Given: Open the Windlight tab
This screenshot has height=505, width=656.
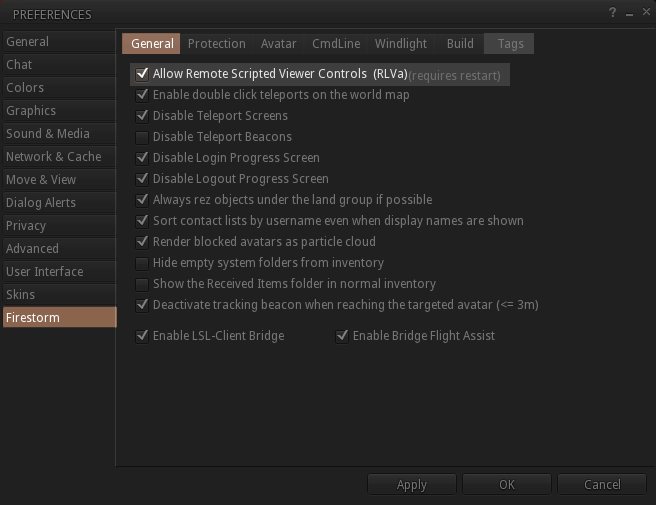Looking at the screenshot, I should [x=400, y=44].
